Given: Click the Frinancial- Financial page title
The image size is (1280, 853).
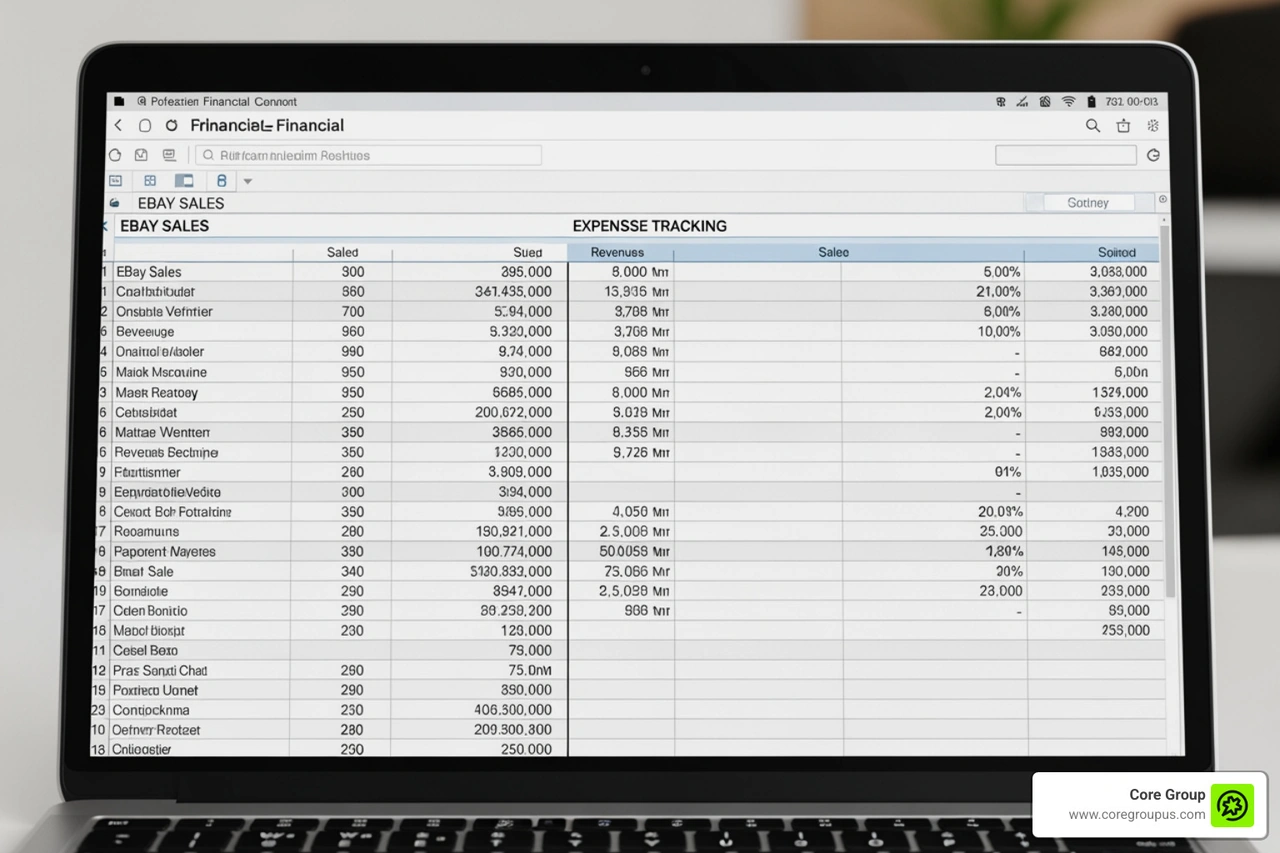Looking at the screenshot, I should tap(267, 126).
